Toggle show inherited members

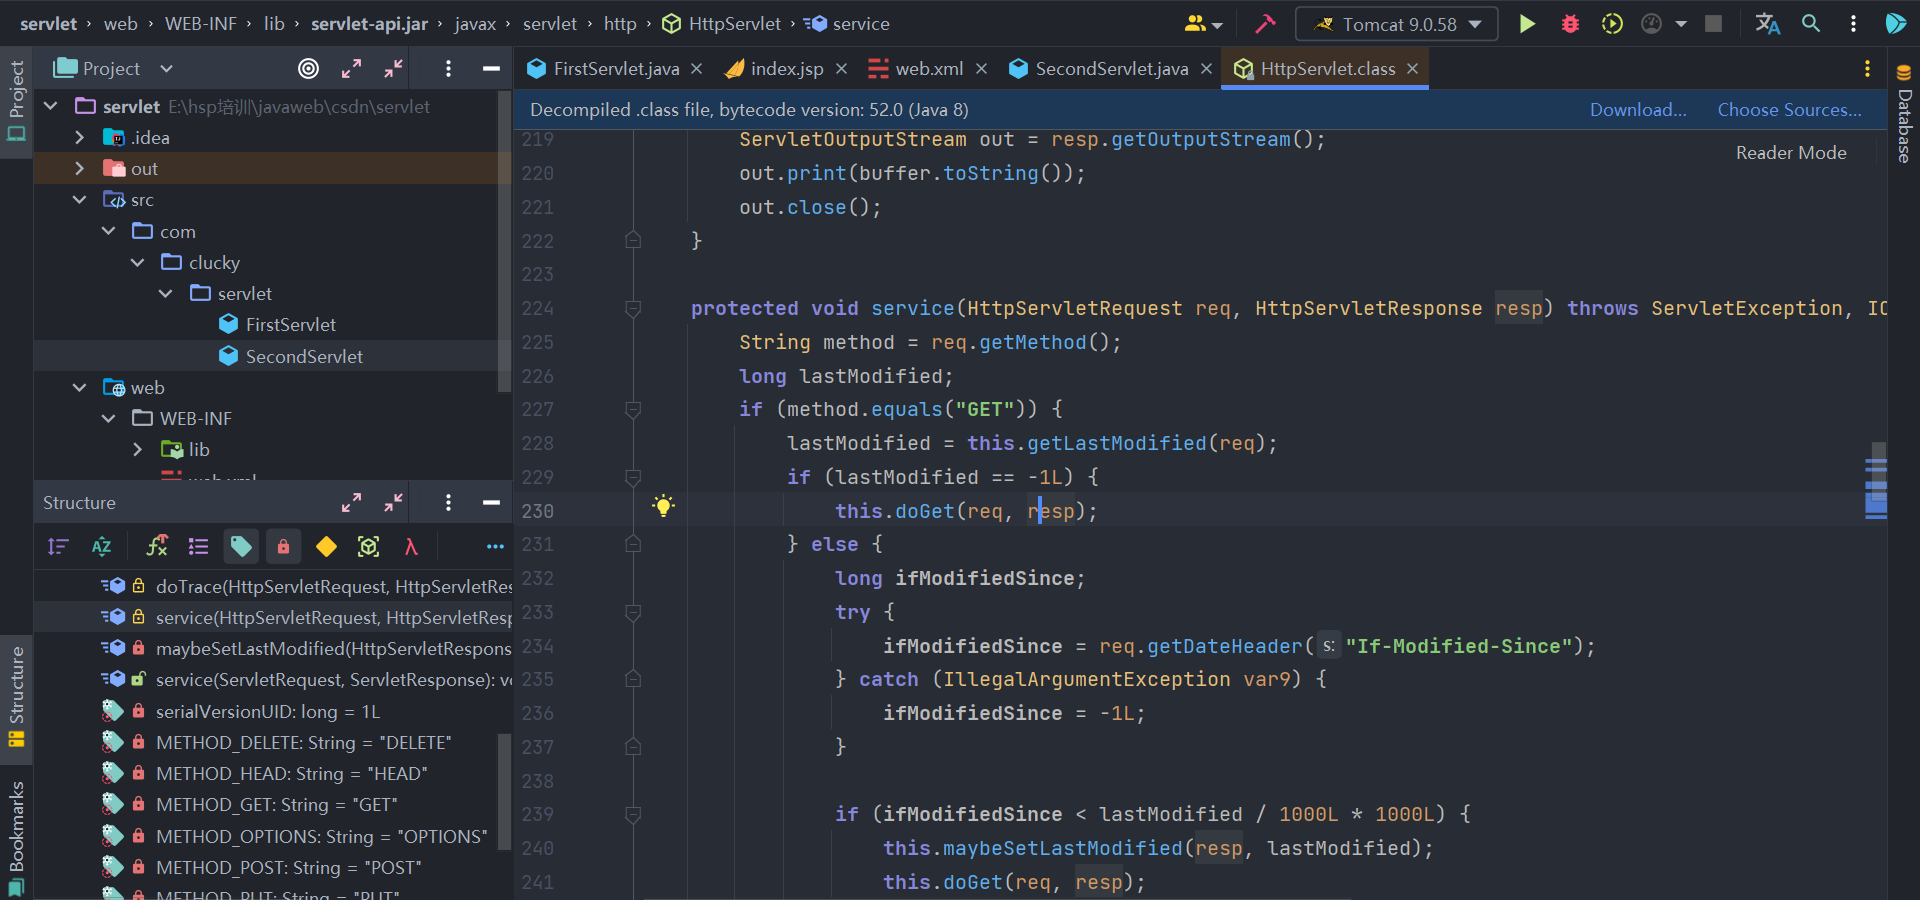[157, 546]
